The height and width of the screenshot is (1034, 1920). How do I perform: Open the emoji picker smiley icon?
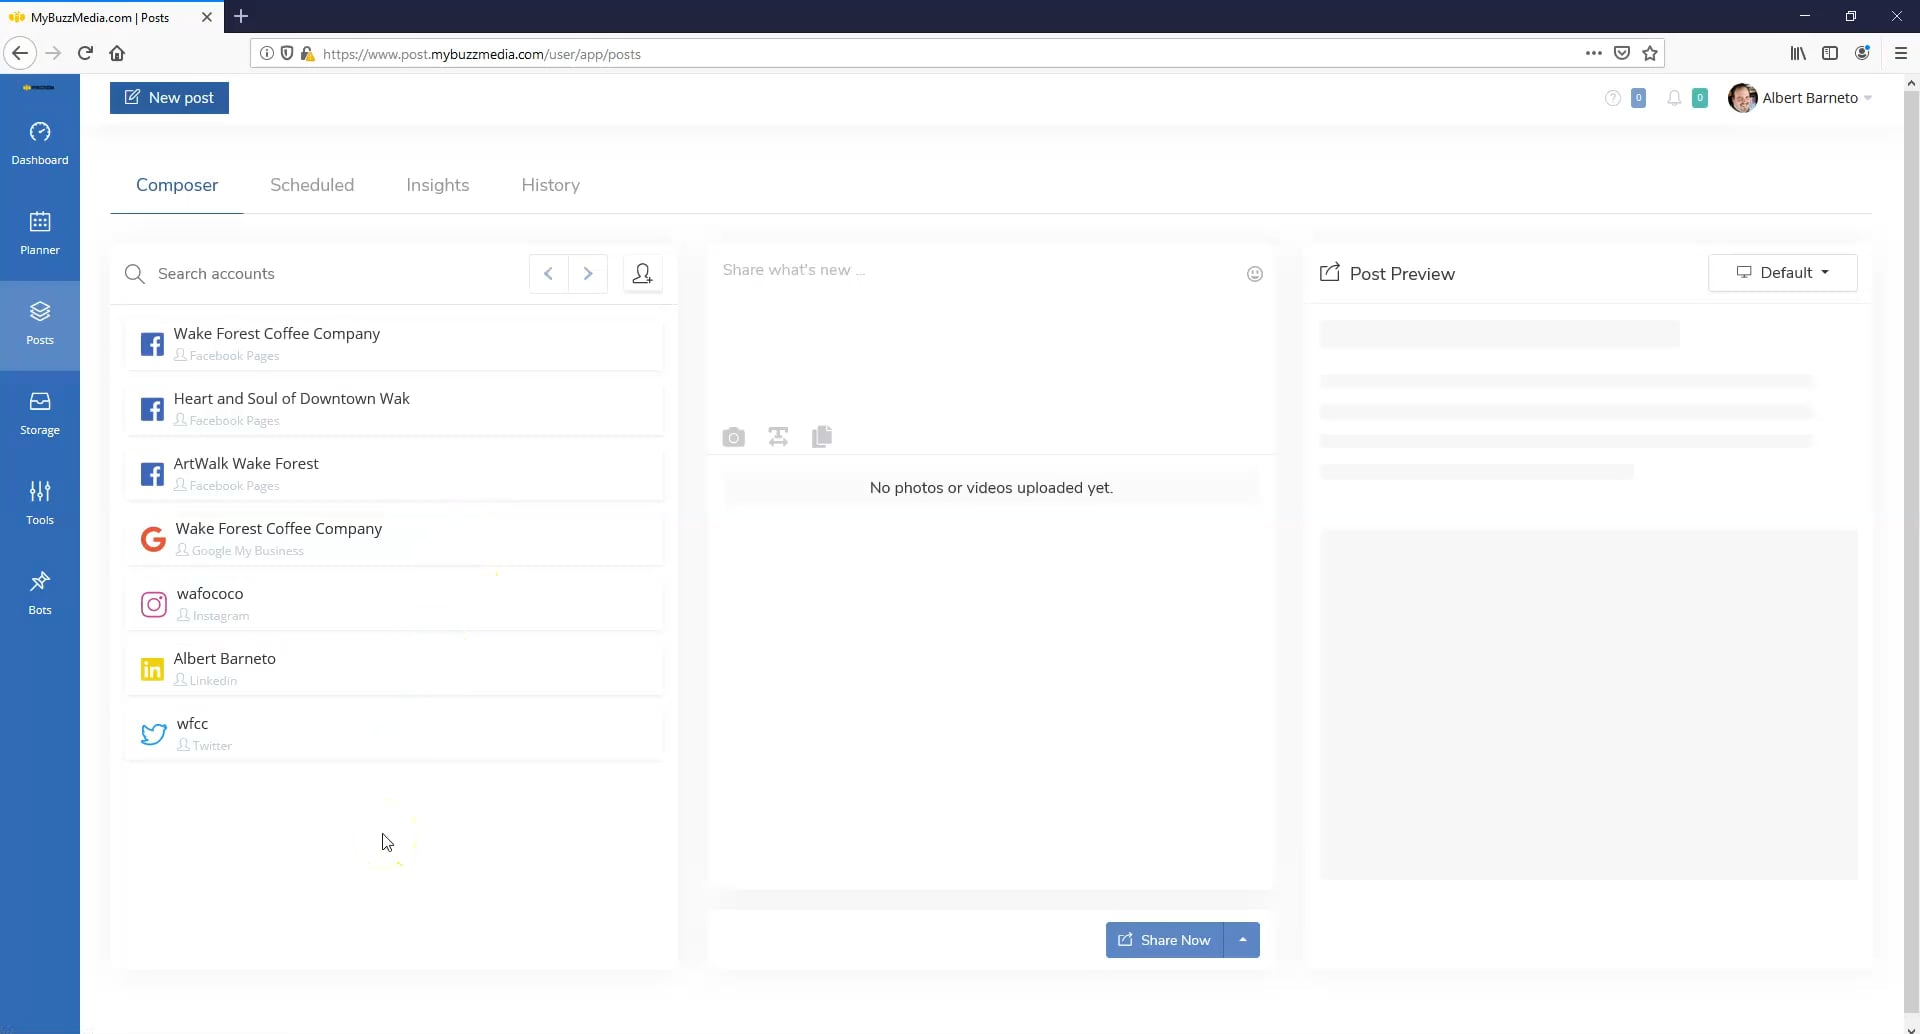pyautogui.click(x=1255, y=274)
